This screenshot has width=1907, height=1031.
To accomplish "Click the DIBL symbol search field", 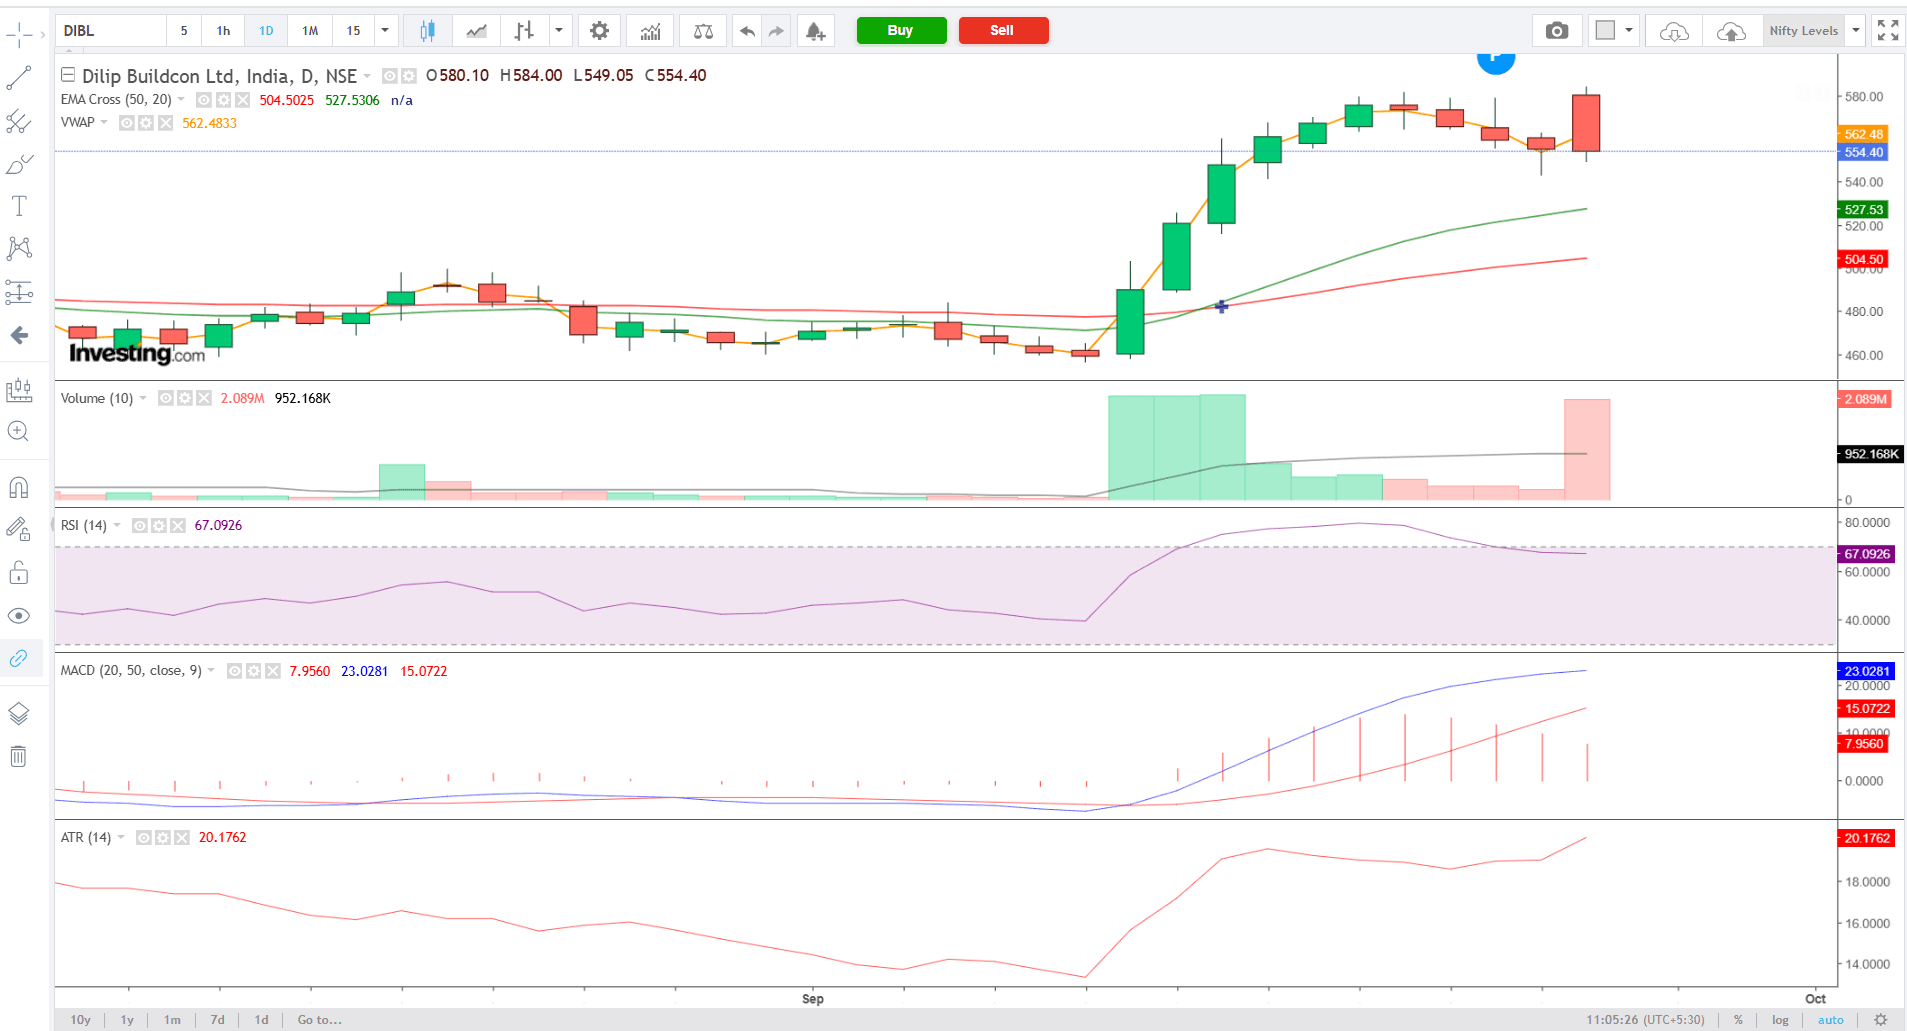I will tap(111, 31).
